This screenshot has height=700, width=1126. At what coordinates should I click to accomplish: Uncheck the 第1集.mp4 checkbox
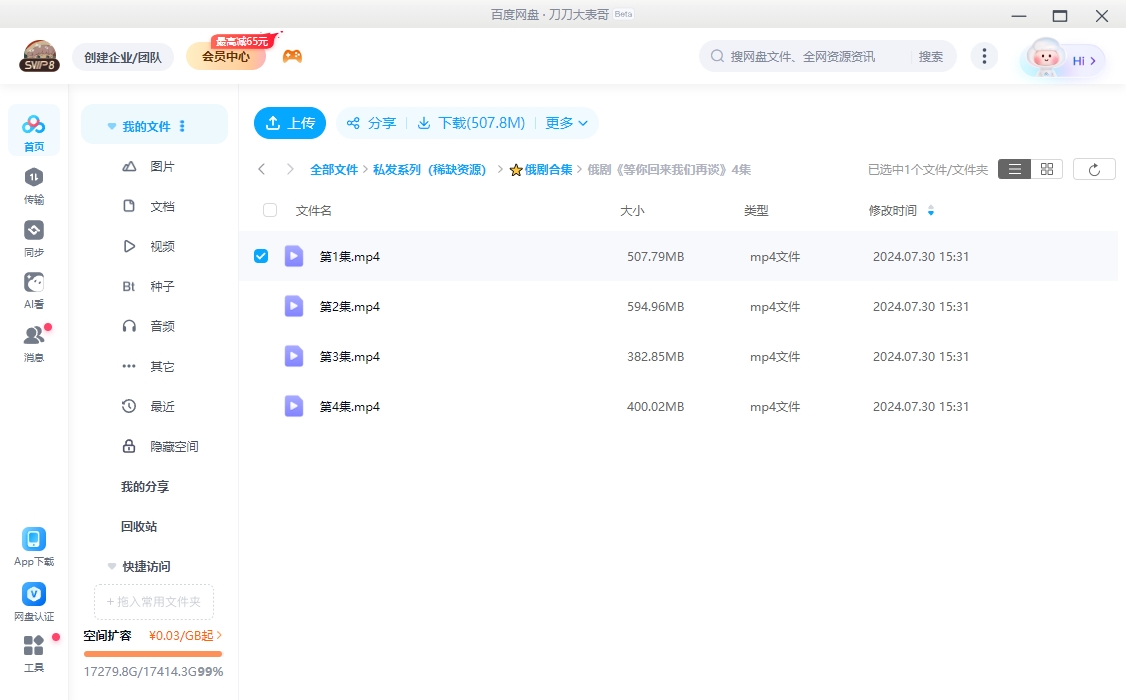coord(261,255)
